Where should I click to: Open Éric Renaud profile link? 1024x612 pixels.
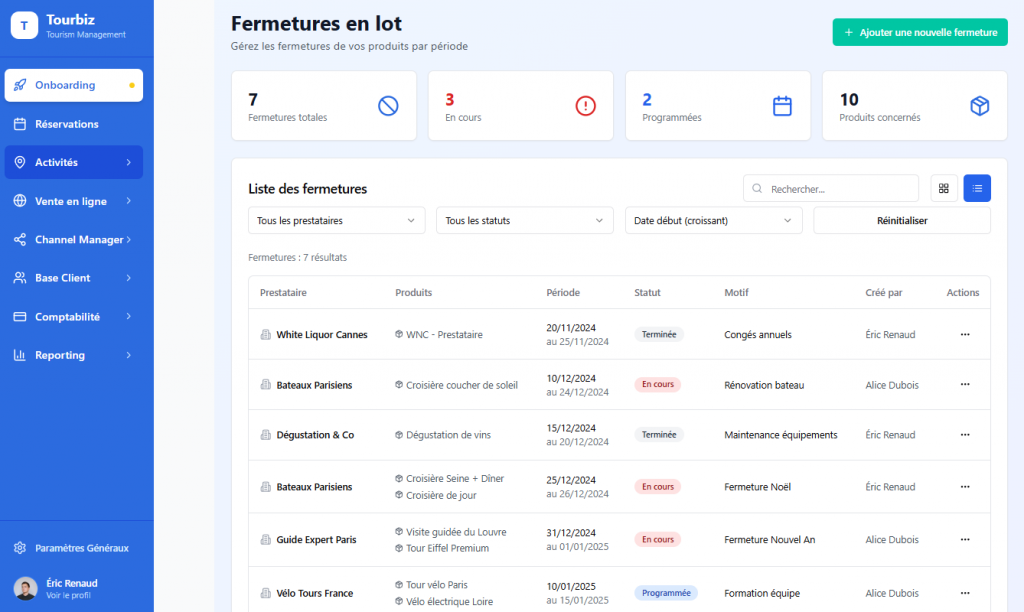coord(68,595)
